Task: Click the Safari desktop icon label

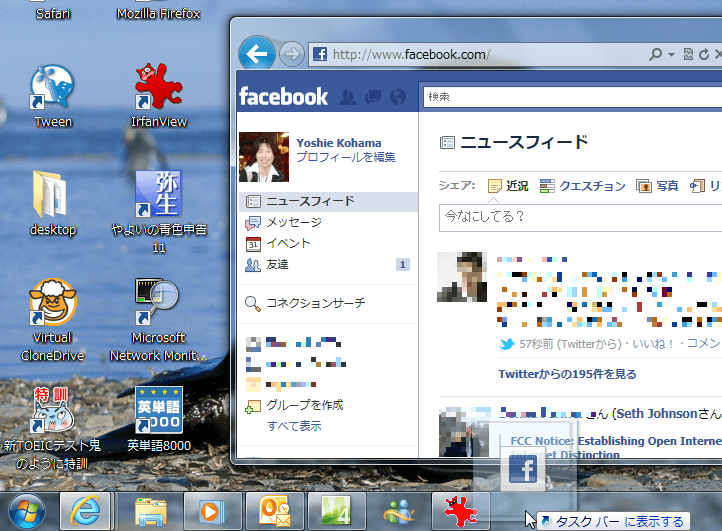Action: pyautogui.click(x=53, y=14)
